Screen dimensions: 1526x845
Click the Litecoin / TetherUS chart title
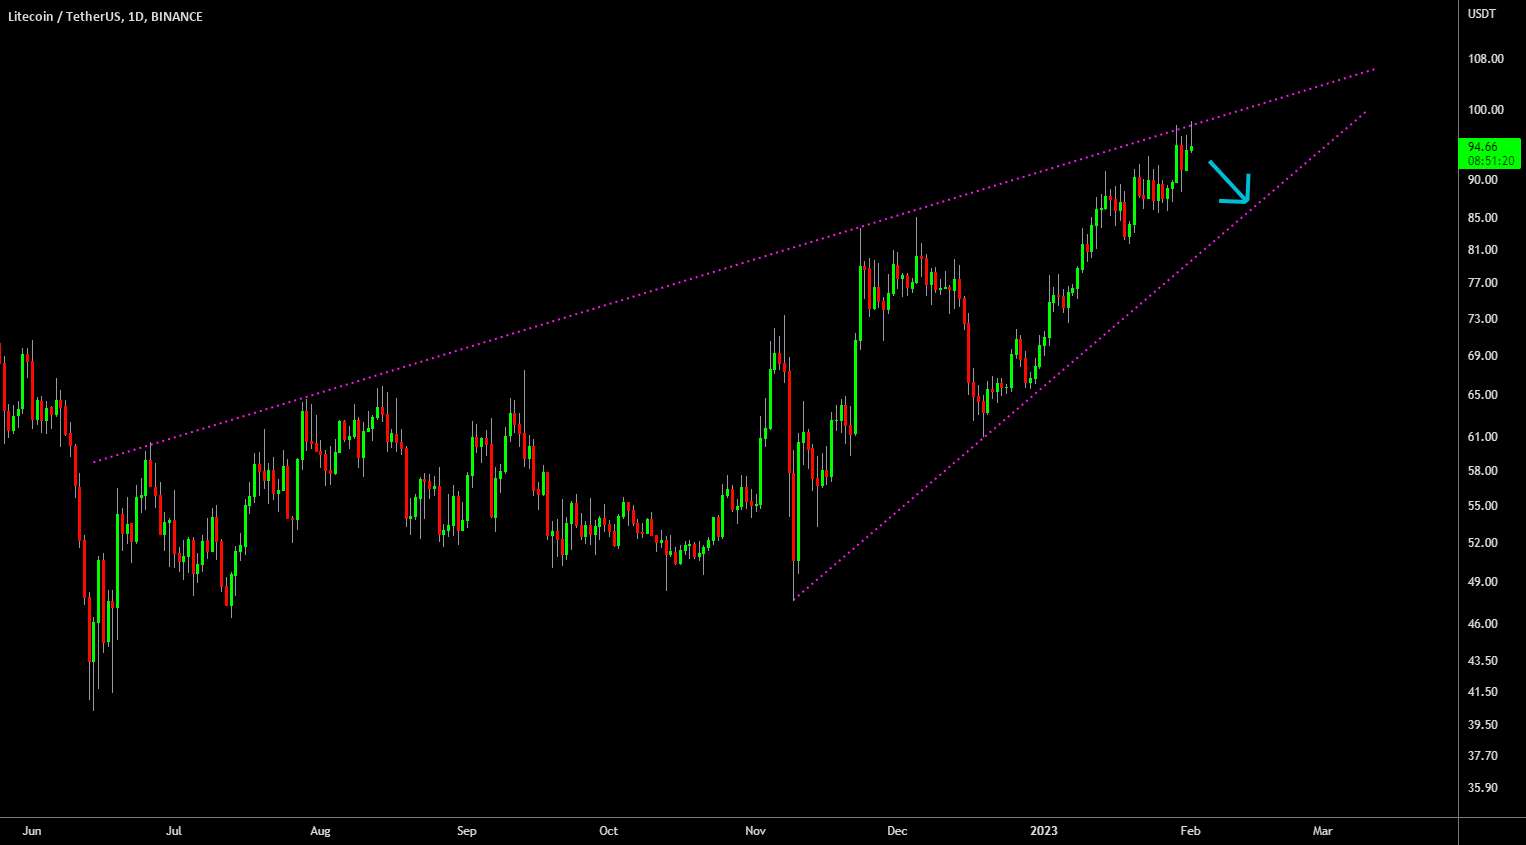coord(105,17)
